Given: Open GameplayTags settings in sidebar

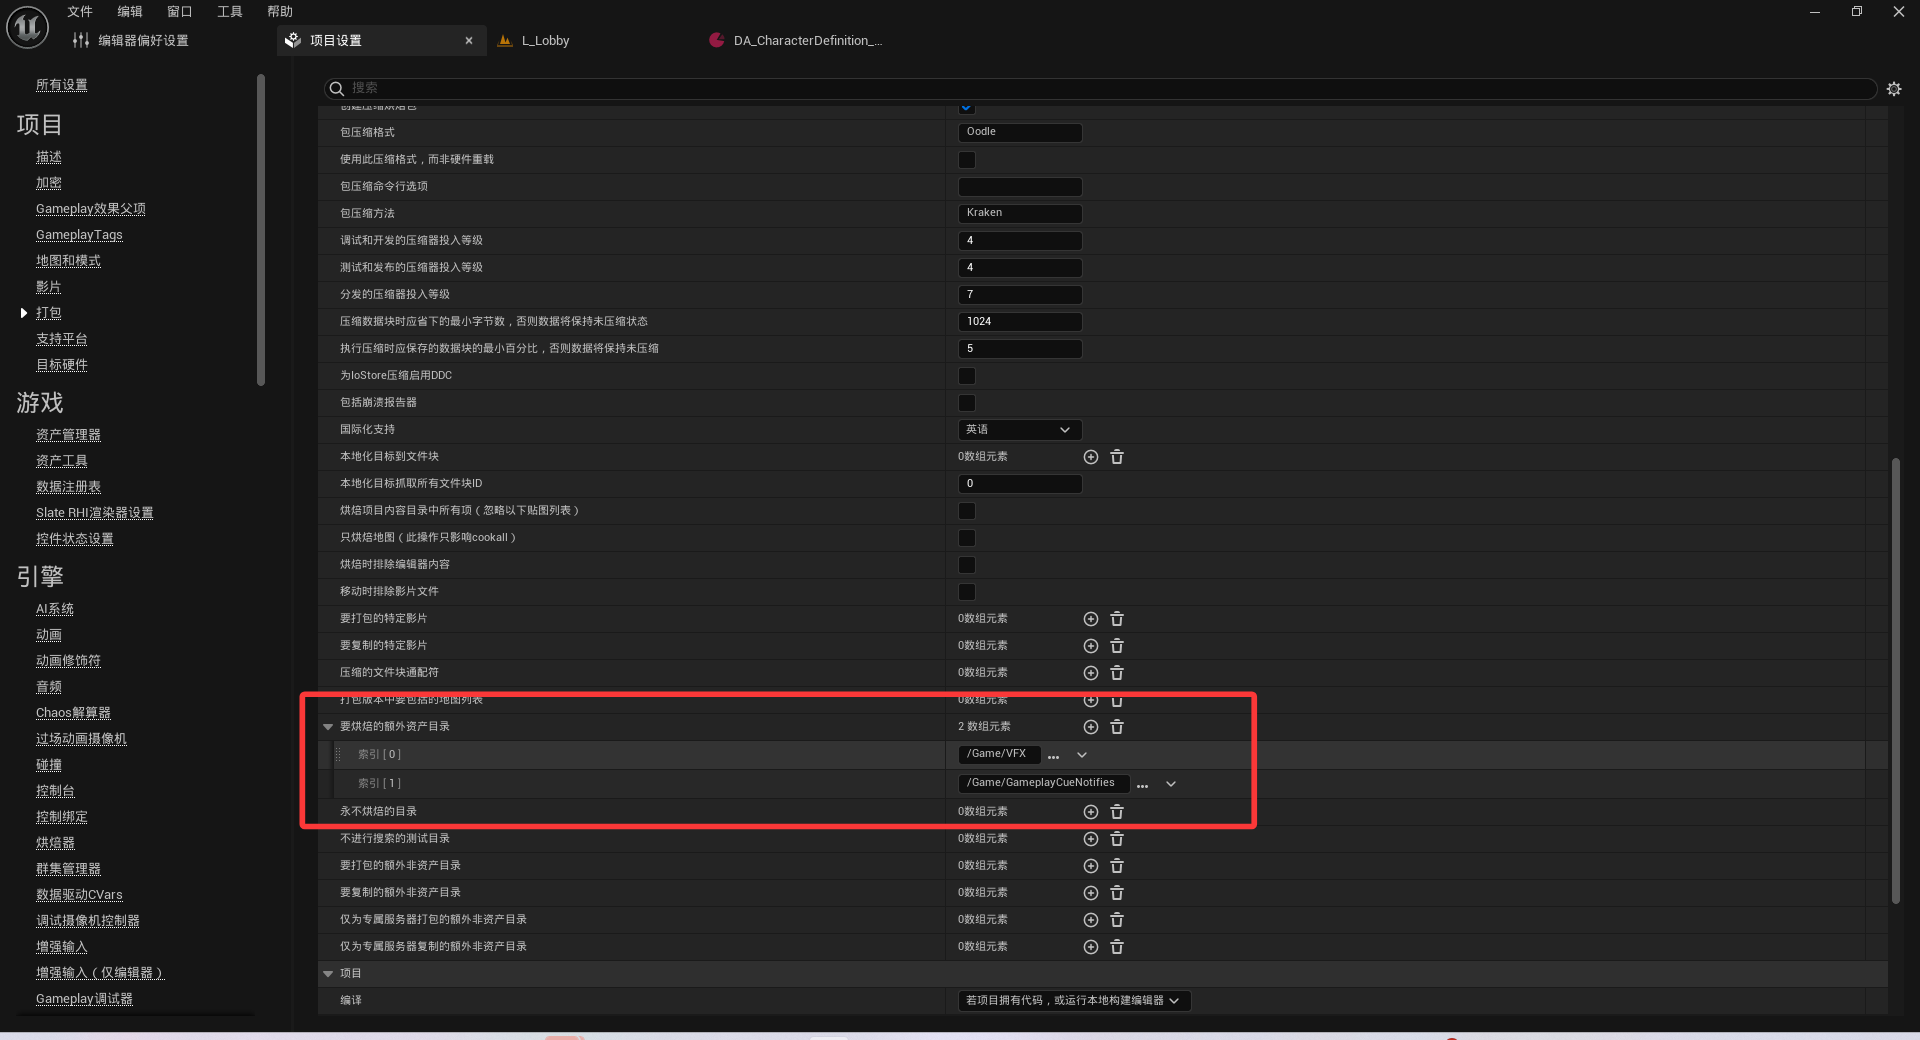Looking at the screenshot, I should coord(79,235).
